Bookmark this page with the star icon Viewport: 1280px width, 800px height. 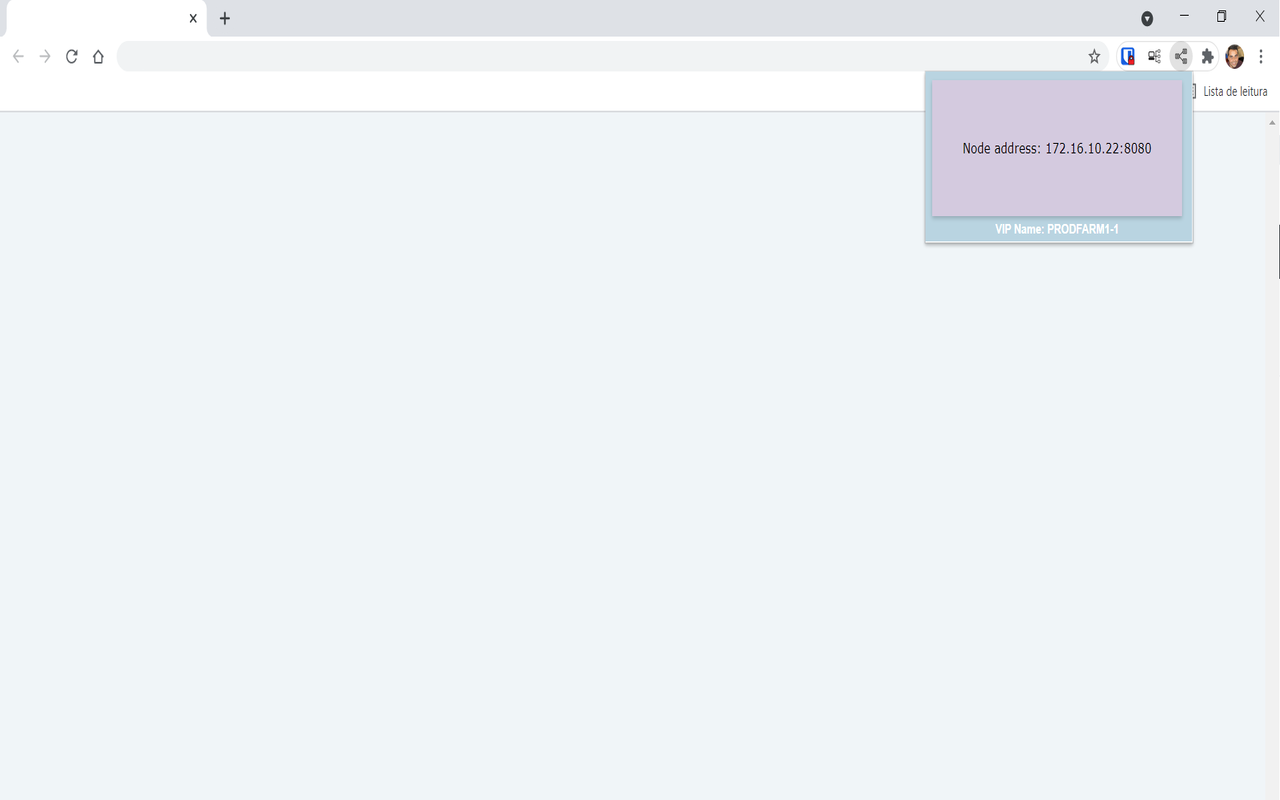pyautogui.click(x=1094, y=56)
